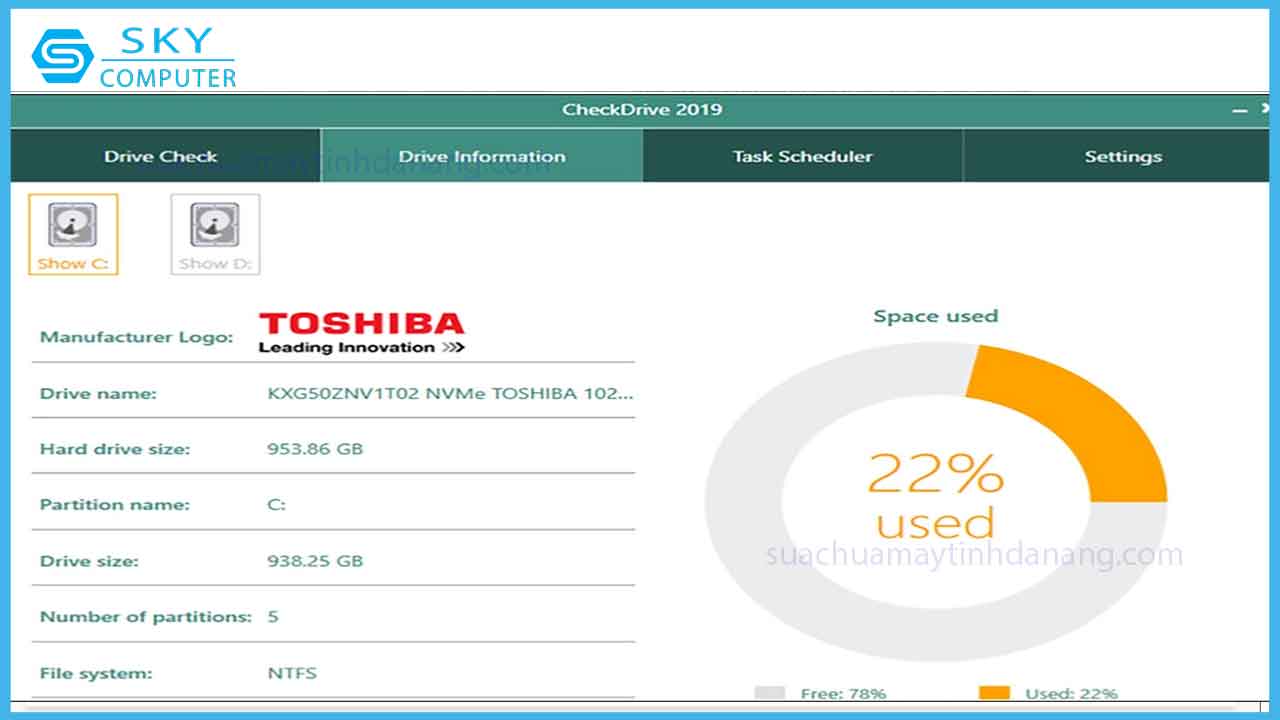Screen dimensions: 1280x720
Task: Click the 22% used center label
Action: pos(936,496)
